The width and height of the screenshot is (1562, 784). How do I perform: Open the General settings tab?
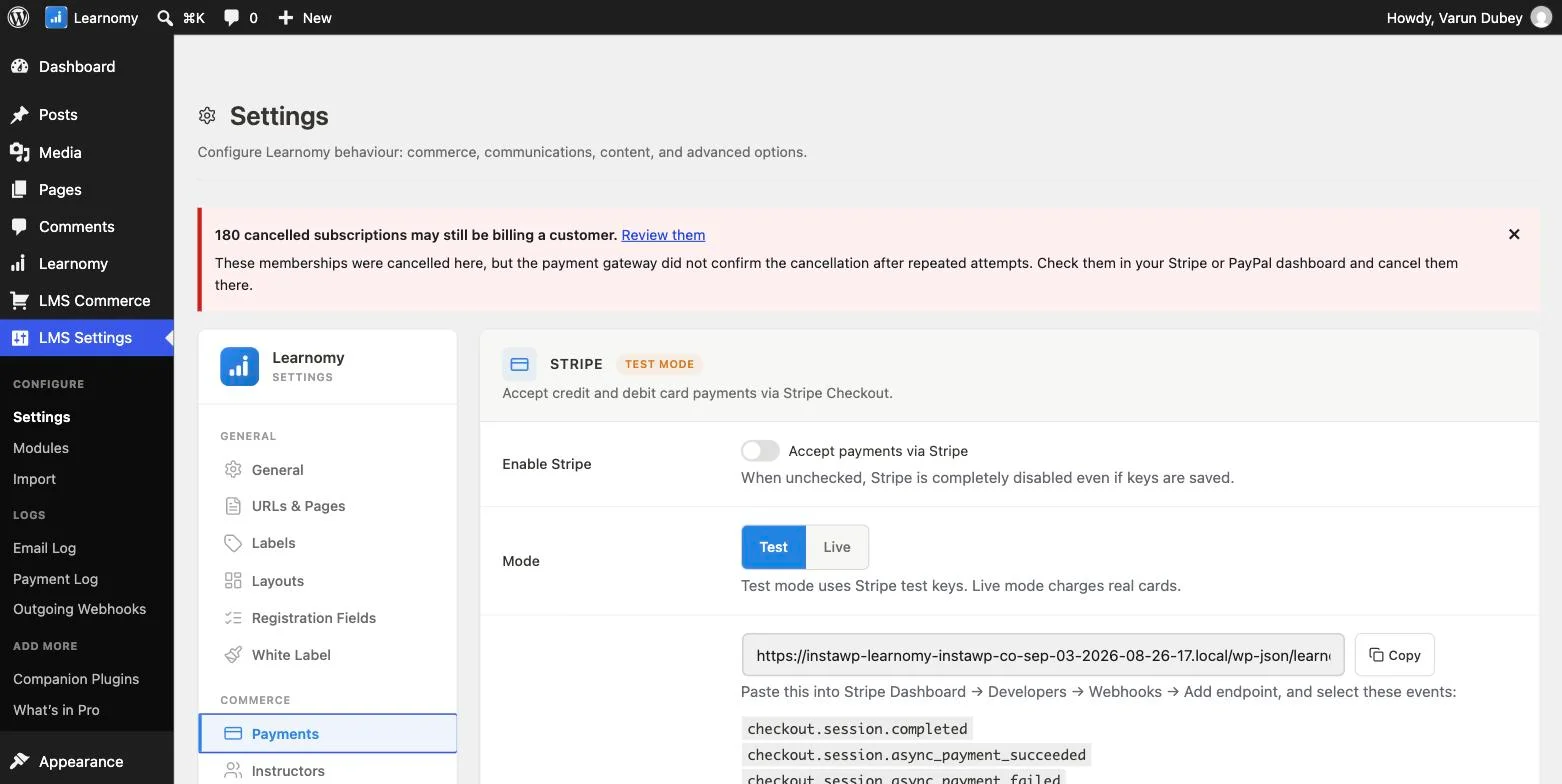pos(327,469)
